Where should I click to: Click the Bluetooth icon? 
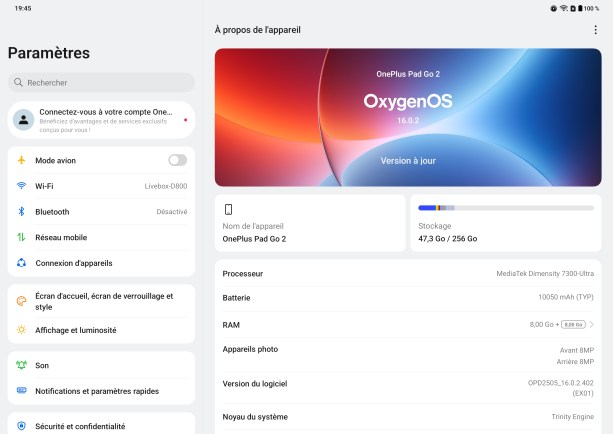(22, 212)
